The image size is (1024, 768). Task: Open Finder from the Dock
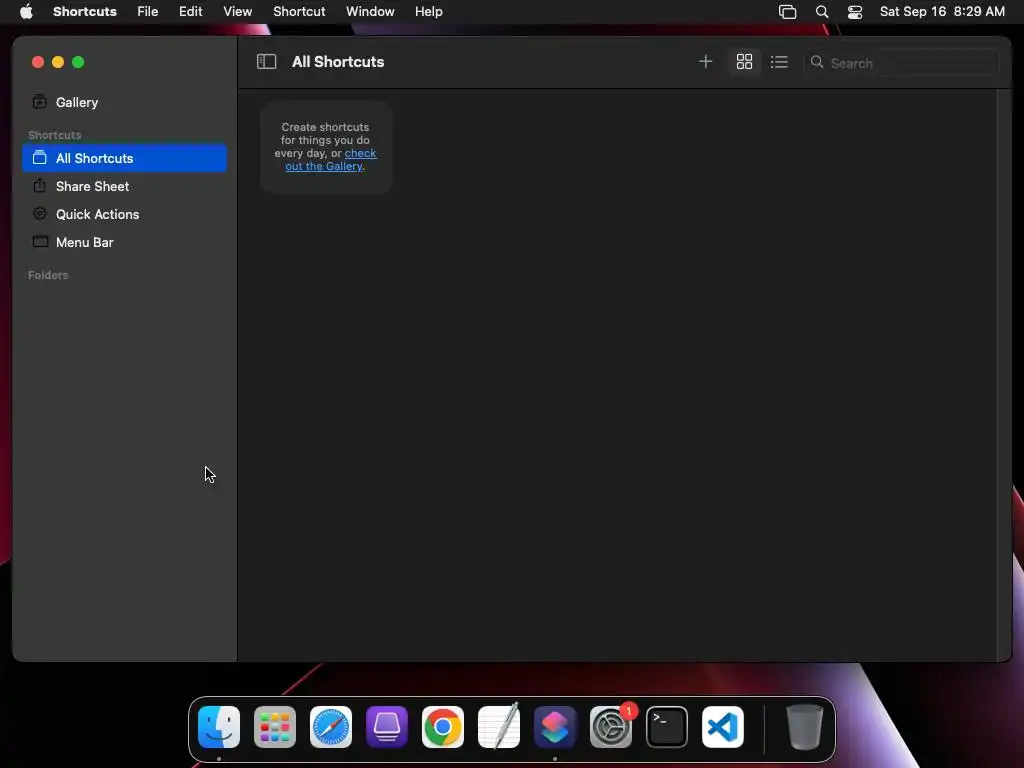tap(219, 727)
